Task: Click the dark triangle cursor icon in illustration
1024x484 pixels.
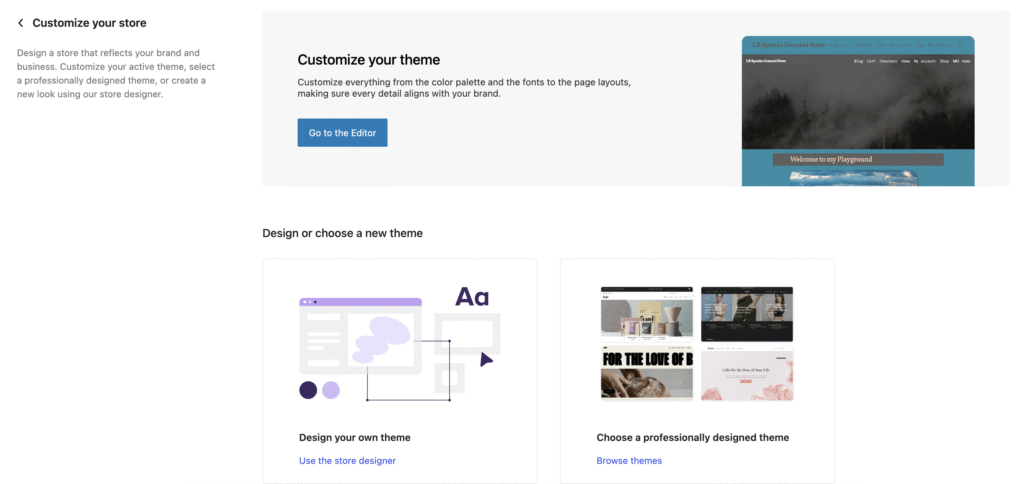Action: pos(486,359)
